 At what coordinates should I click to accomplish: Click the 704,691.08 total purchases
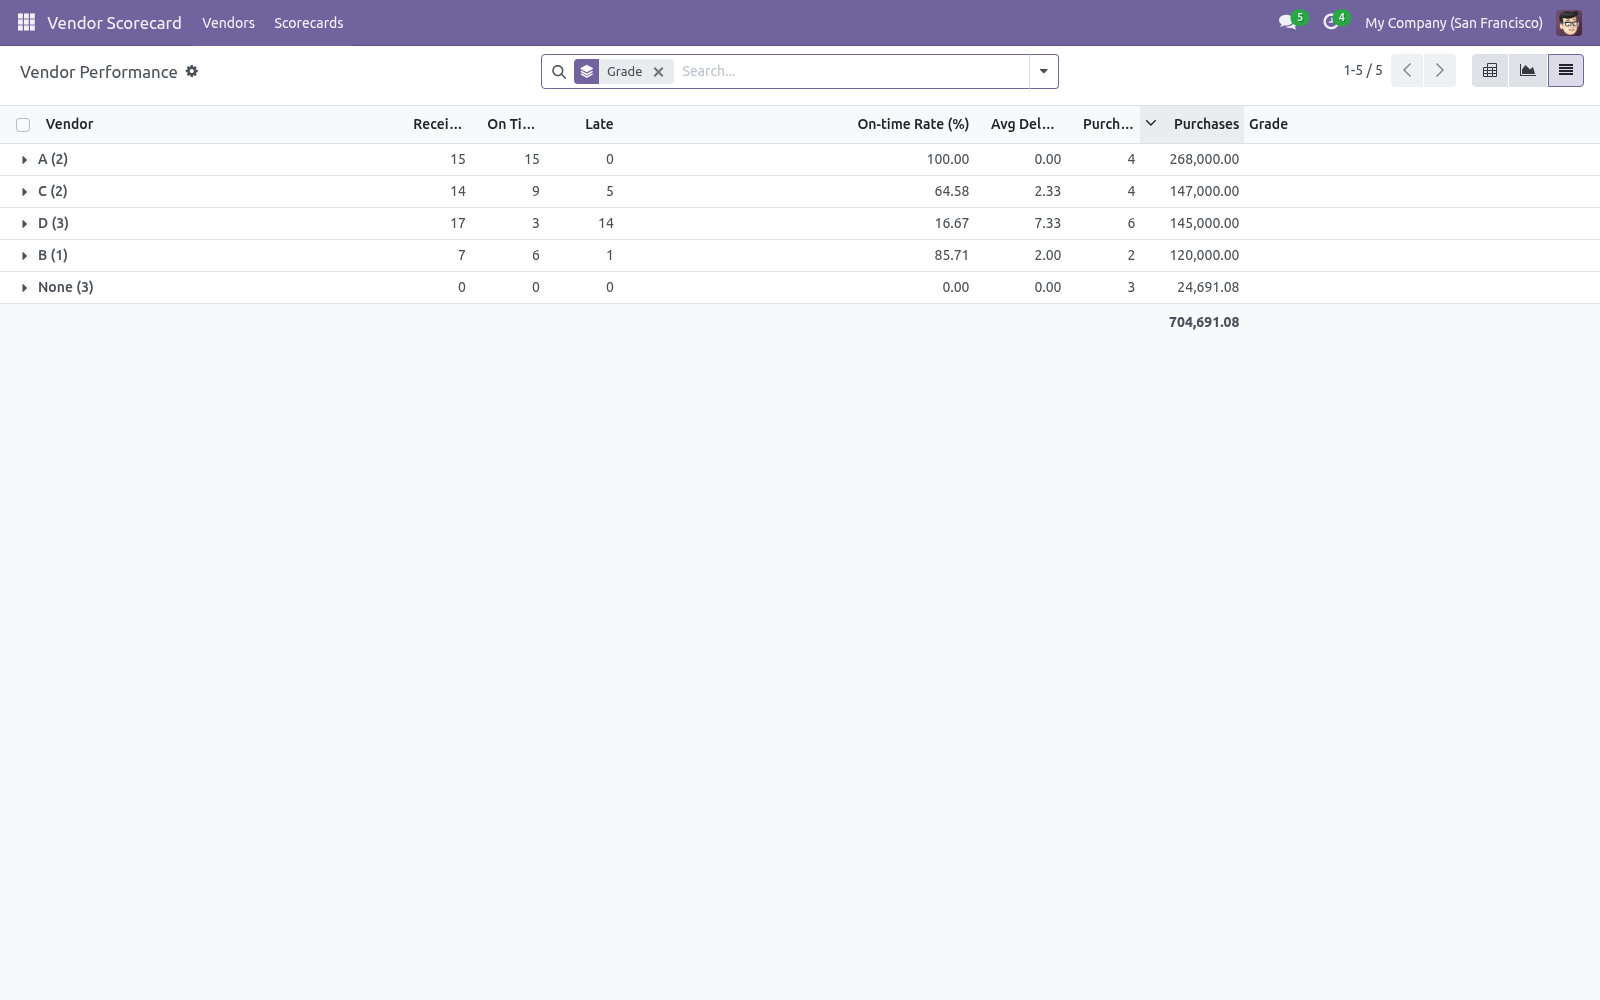pyautogui.click(x=1204, y=322)
